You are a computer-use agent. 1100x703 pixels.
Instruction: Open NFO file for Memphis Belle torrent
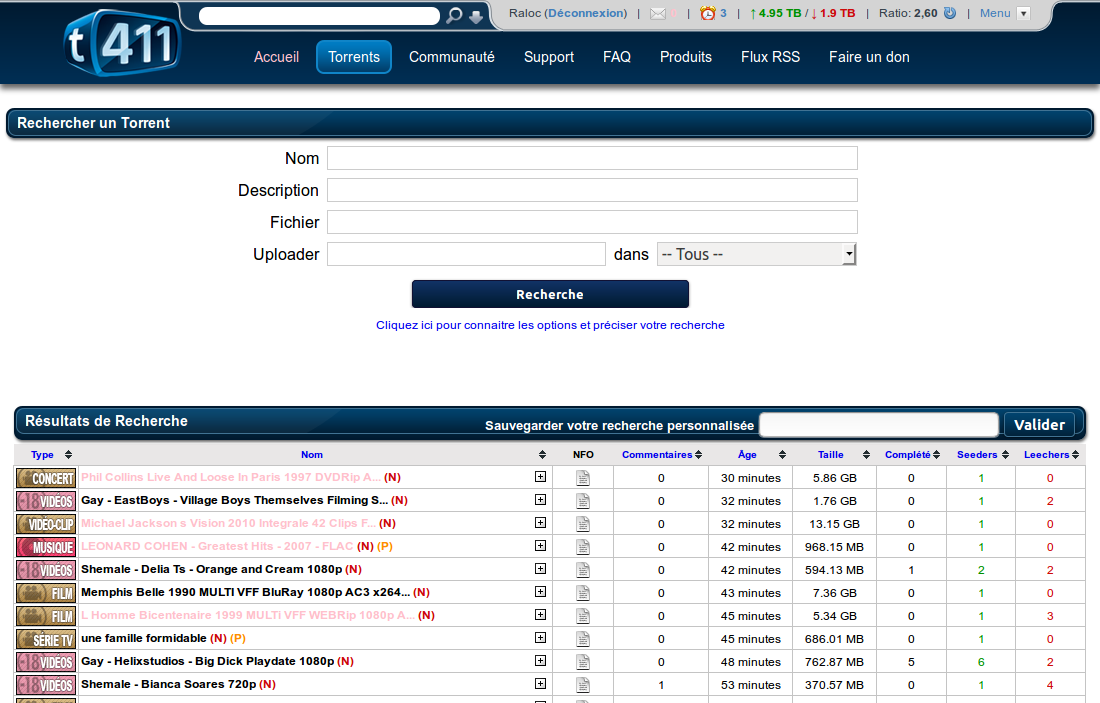(583, 594)
